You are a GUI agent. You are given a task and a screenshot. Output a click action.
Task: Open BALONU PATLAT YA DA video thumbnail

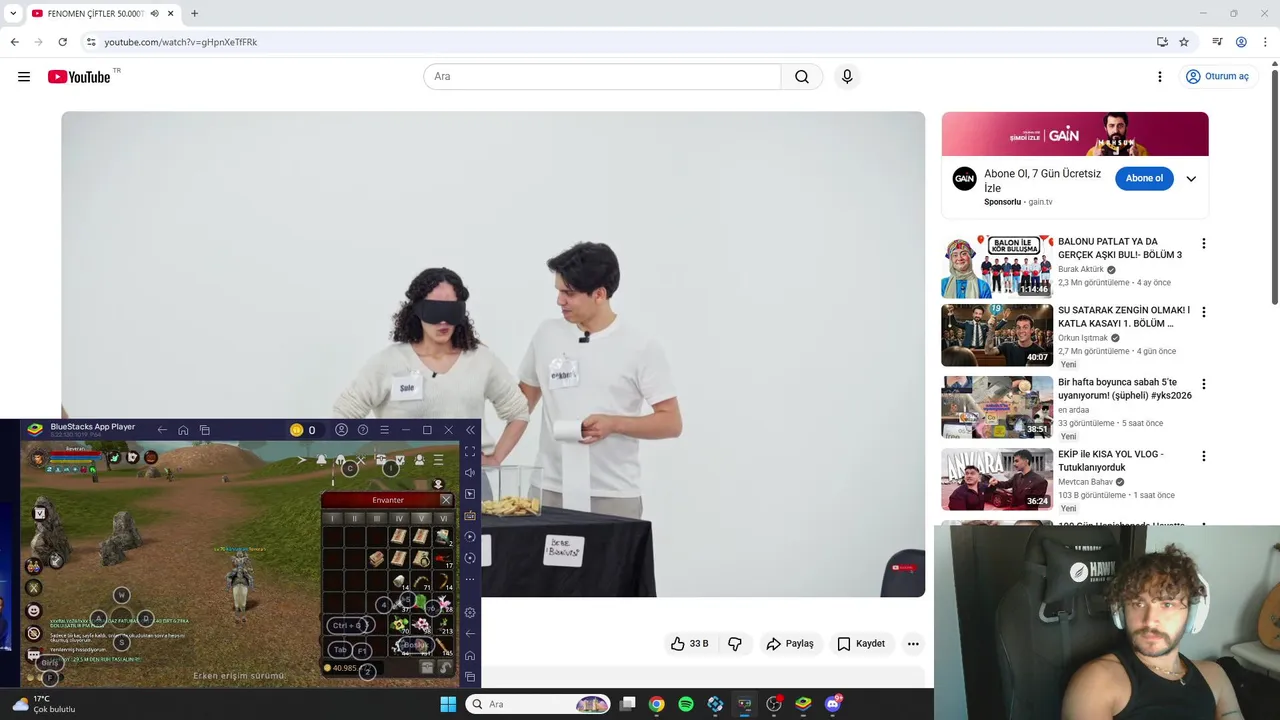997,267
